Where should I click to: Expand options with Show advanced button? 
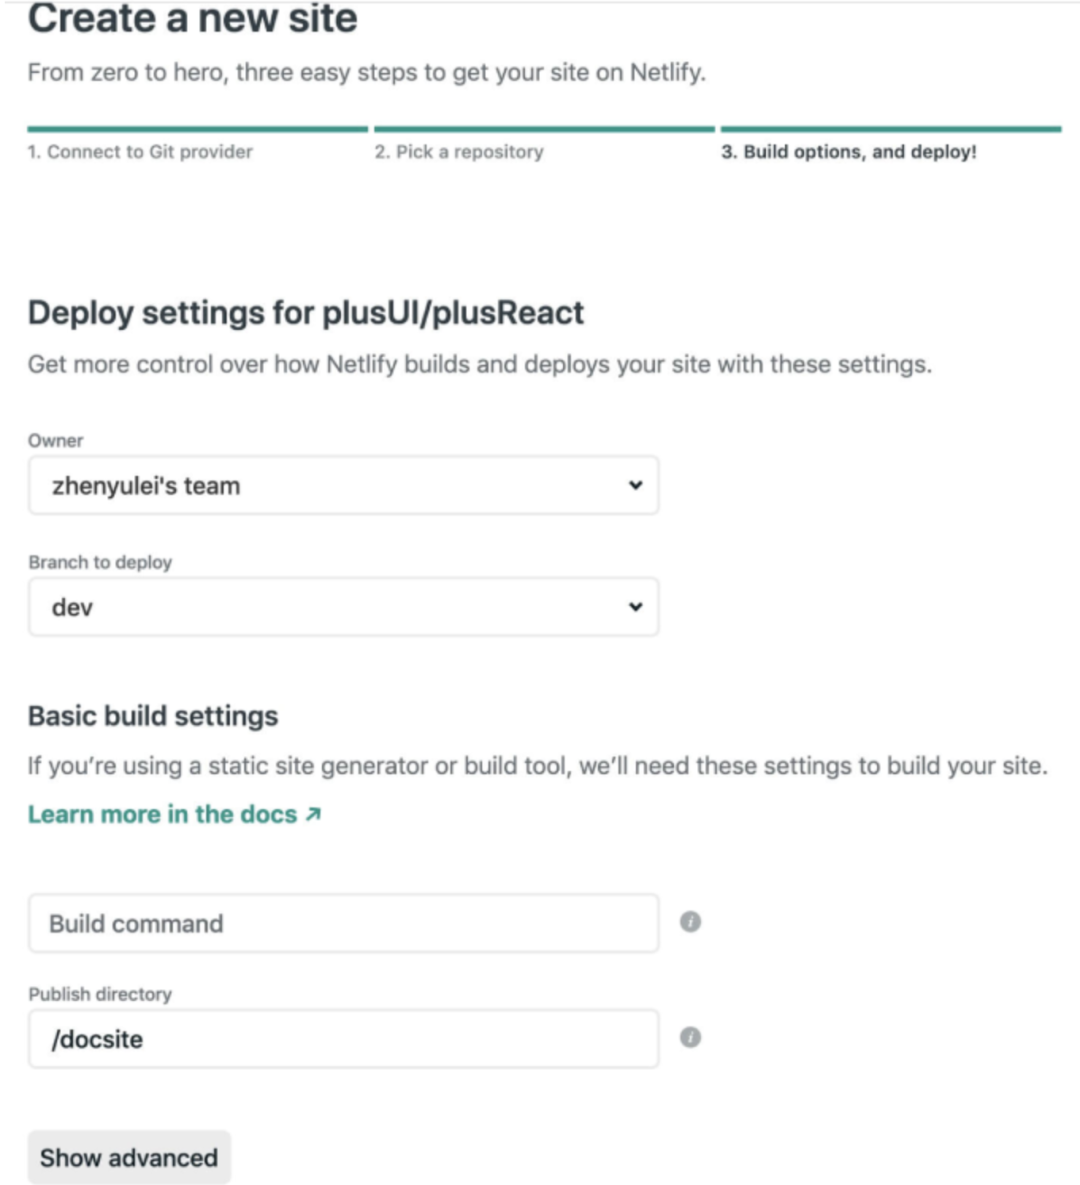[x=129, y=1158]
